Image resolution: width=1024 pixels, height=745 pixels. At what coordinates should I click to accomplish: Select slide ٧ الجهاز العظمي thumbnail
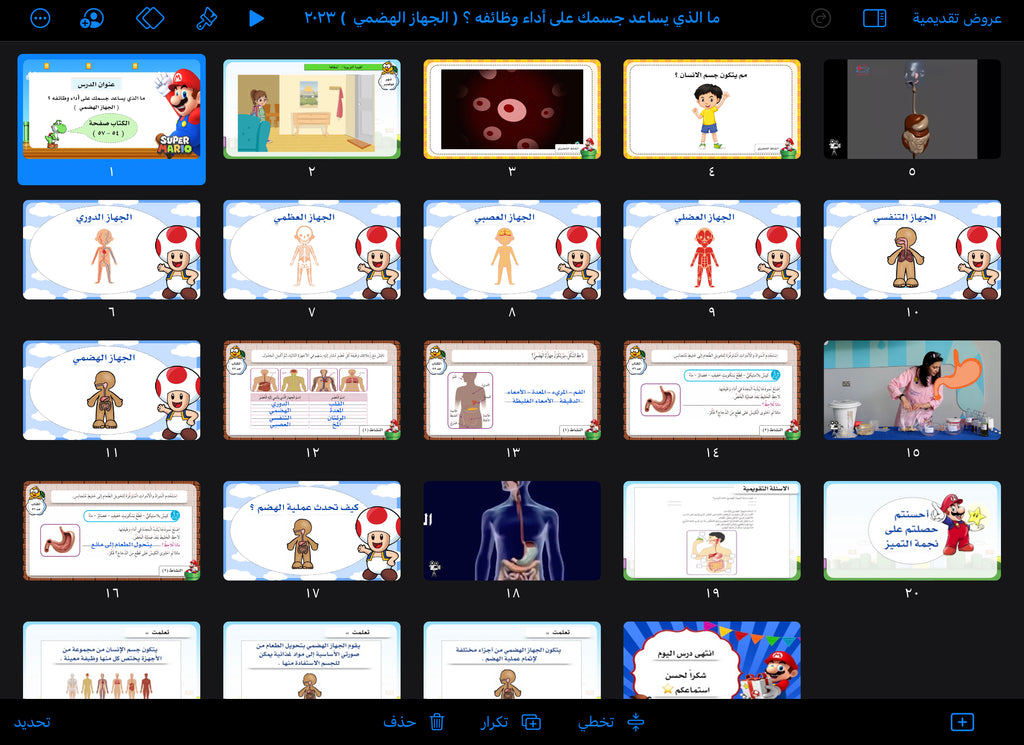312,250
